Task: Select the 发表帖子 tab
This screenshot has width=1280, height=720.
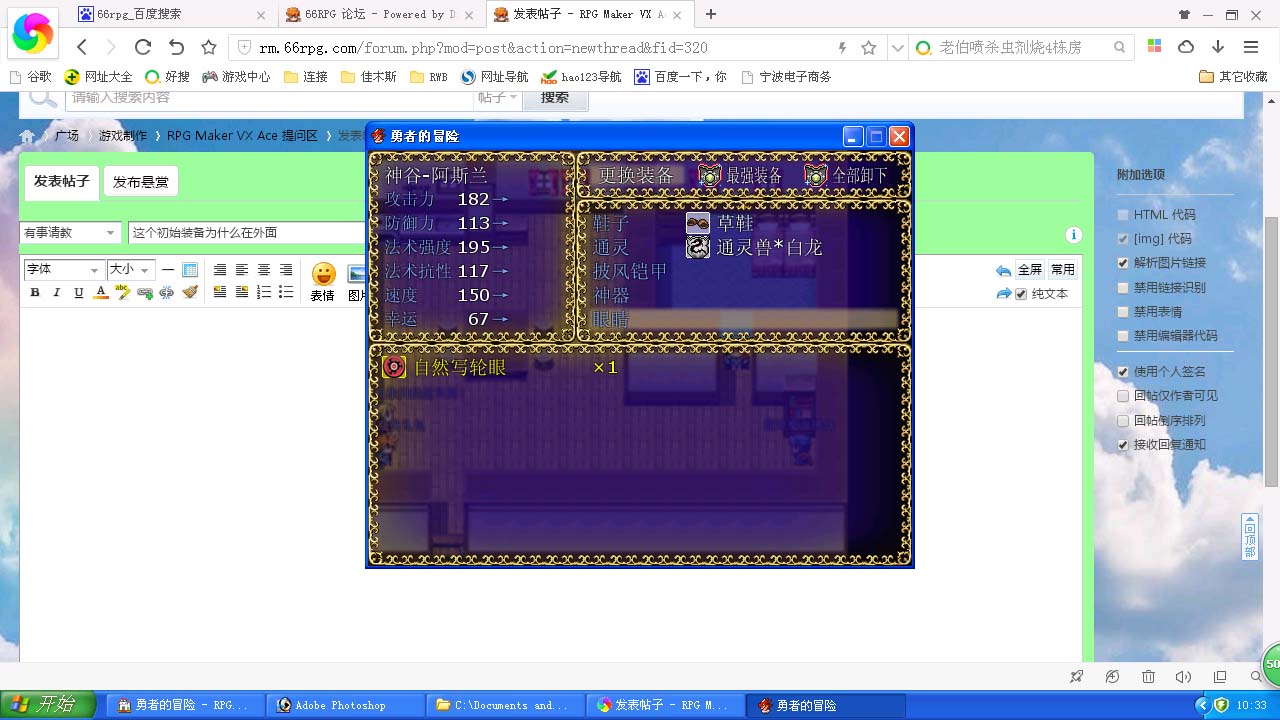Action: click(62, 182)
